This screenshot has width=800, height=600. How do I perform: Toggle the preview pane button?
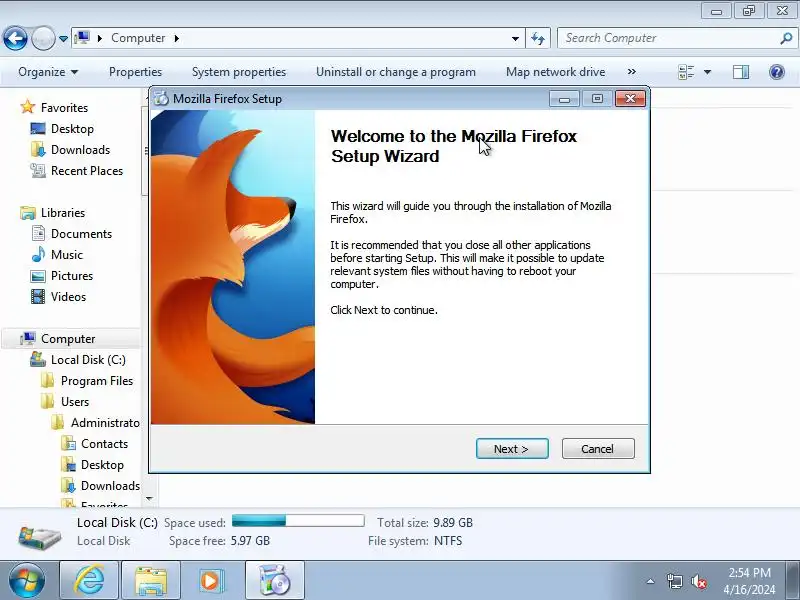click(x=741, y=72)
